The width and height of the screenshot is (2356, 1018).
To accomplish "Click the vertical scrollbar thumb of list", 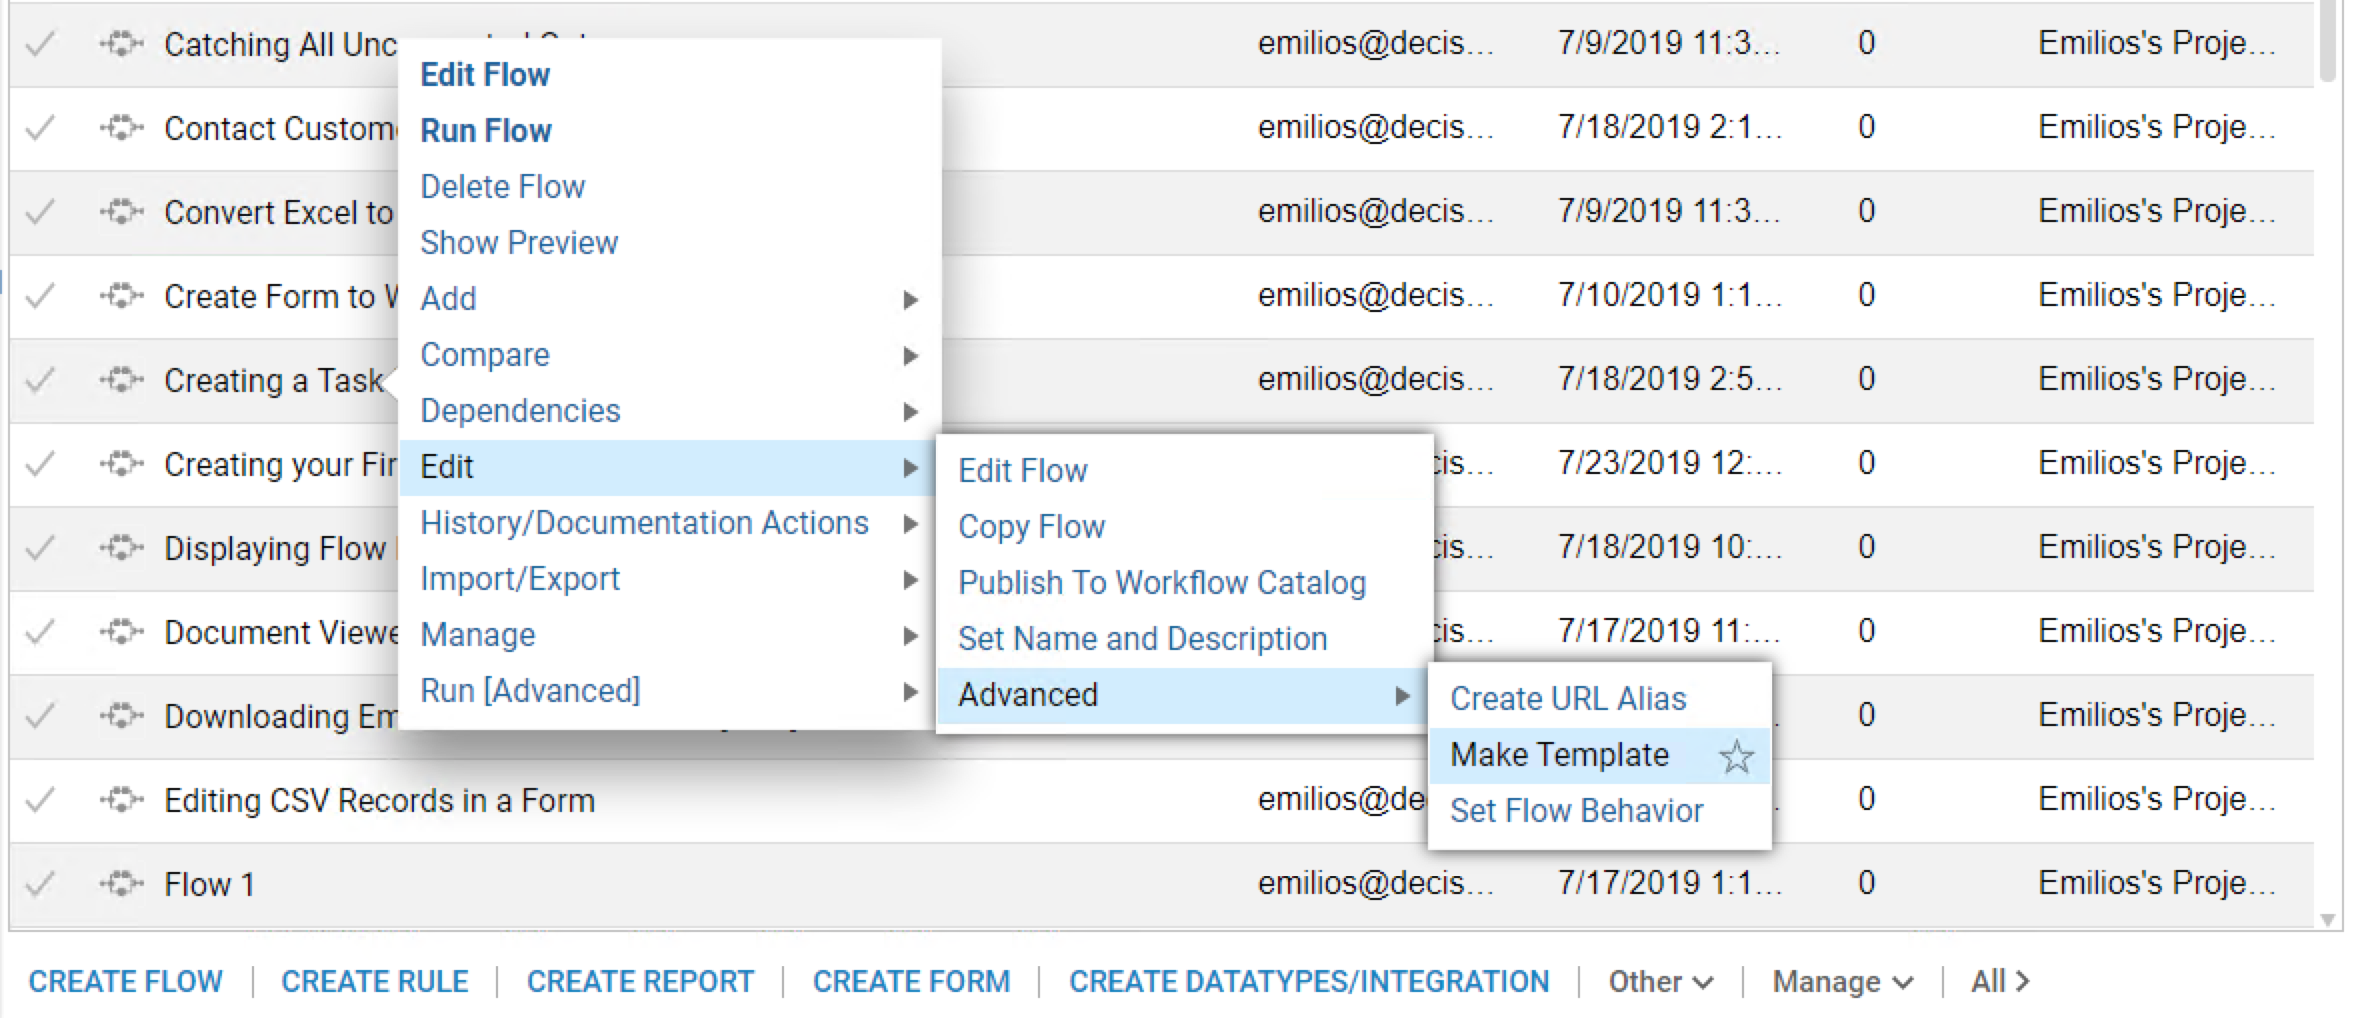I will click(x=2328, y=40).
